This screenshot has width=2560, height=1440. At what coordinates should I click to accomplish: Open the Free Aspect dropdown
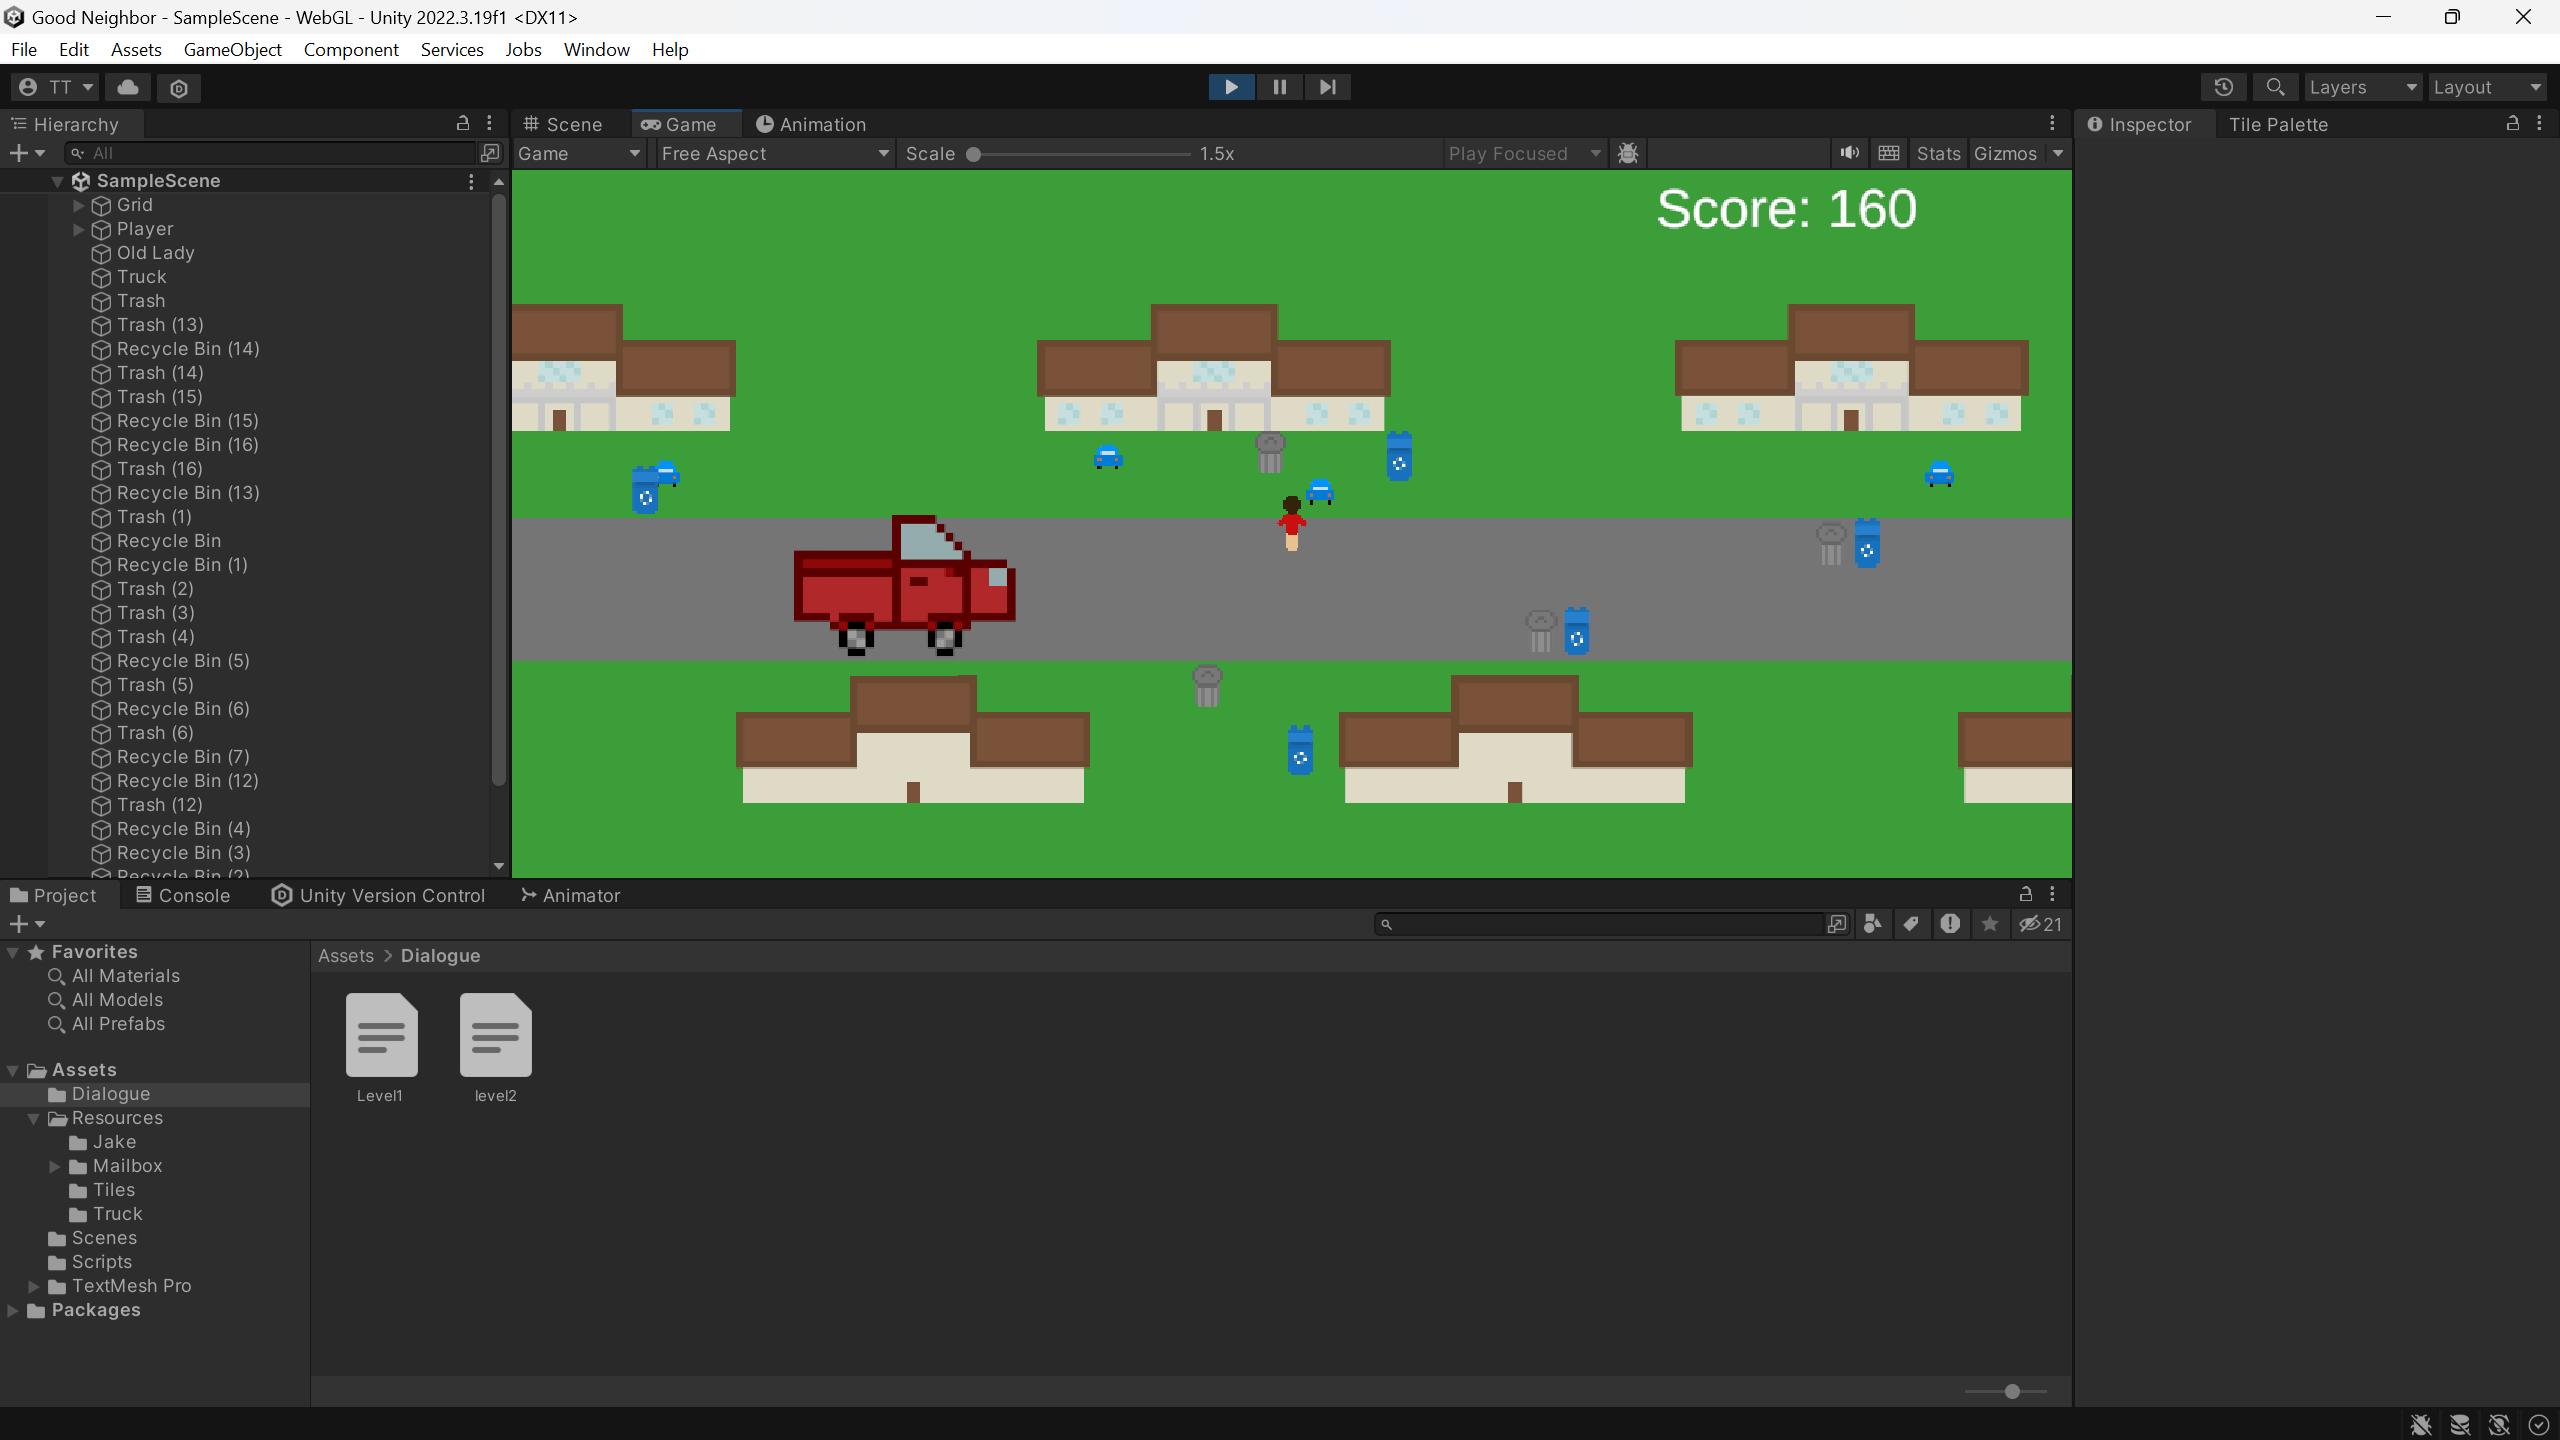[774, 153]
